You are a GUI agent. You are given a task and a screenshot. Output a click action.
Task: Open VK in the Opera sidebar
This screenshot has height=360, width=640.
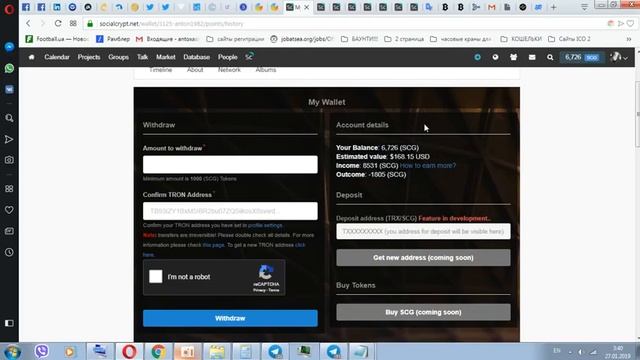click(x=9, y=89)
